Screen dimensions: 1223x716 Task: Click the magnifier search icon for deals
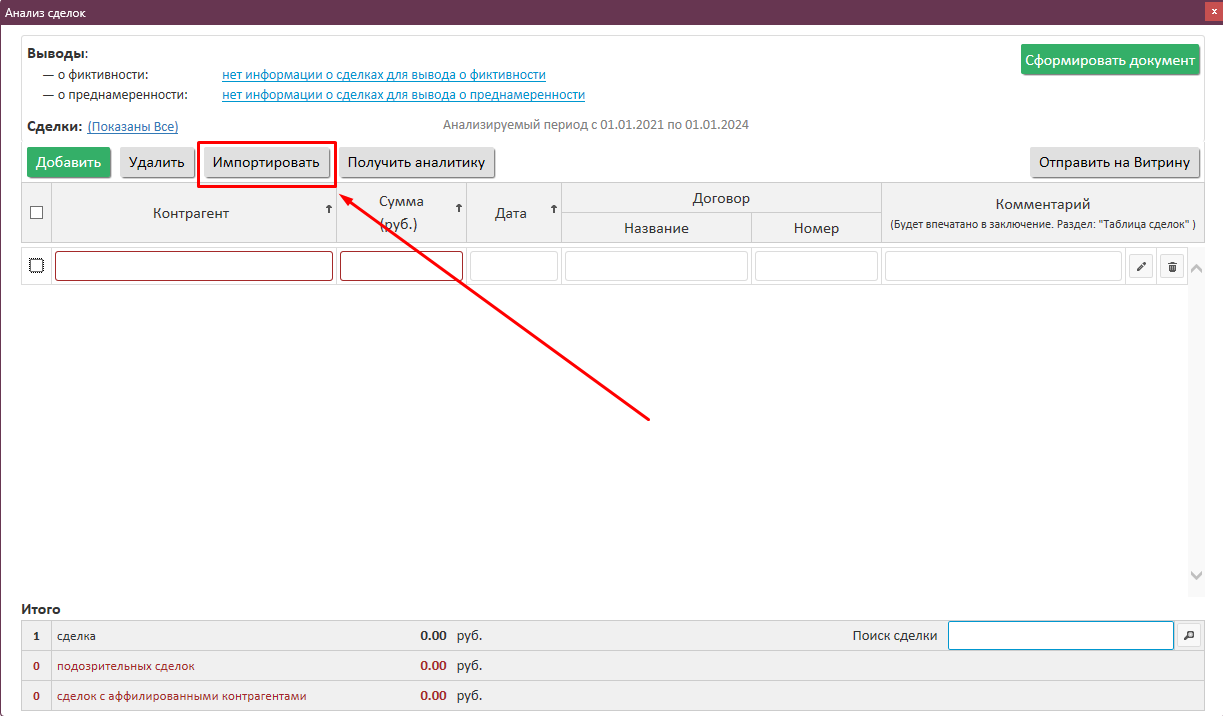1188,635
